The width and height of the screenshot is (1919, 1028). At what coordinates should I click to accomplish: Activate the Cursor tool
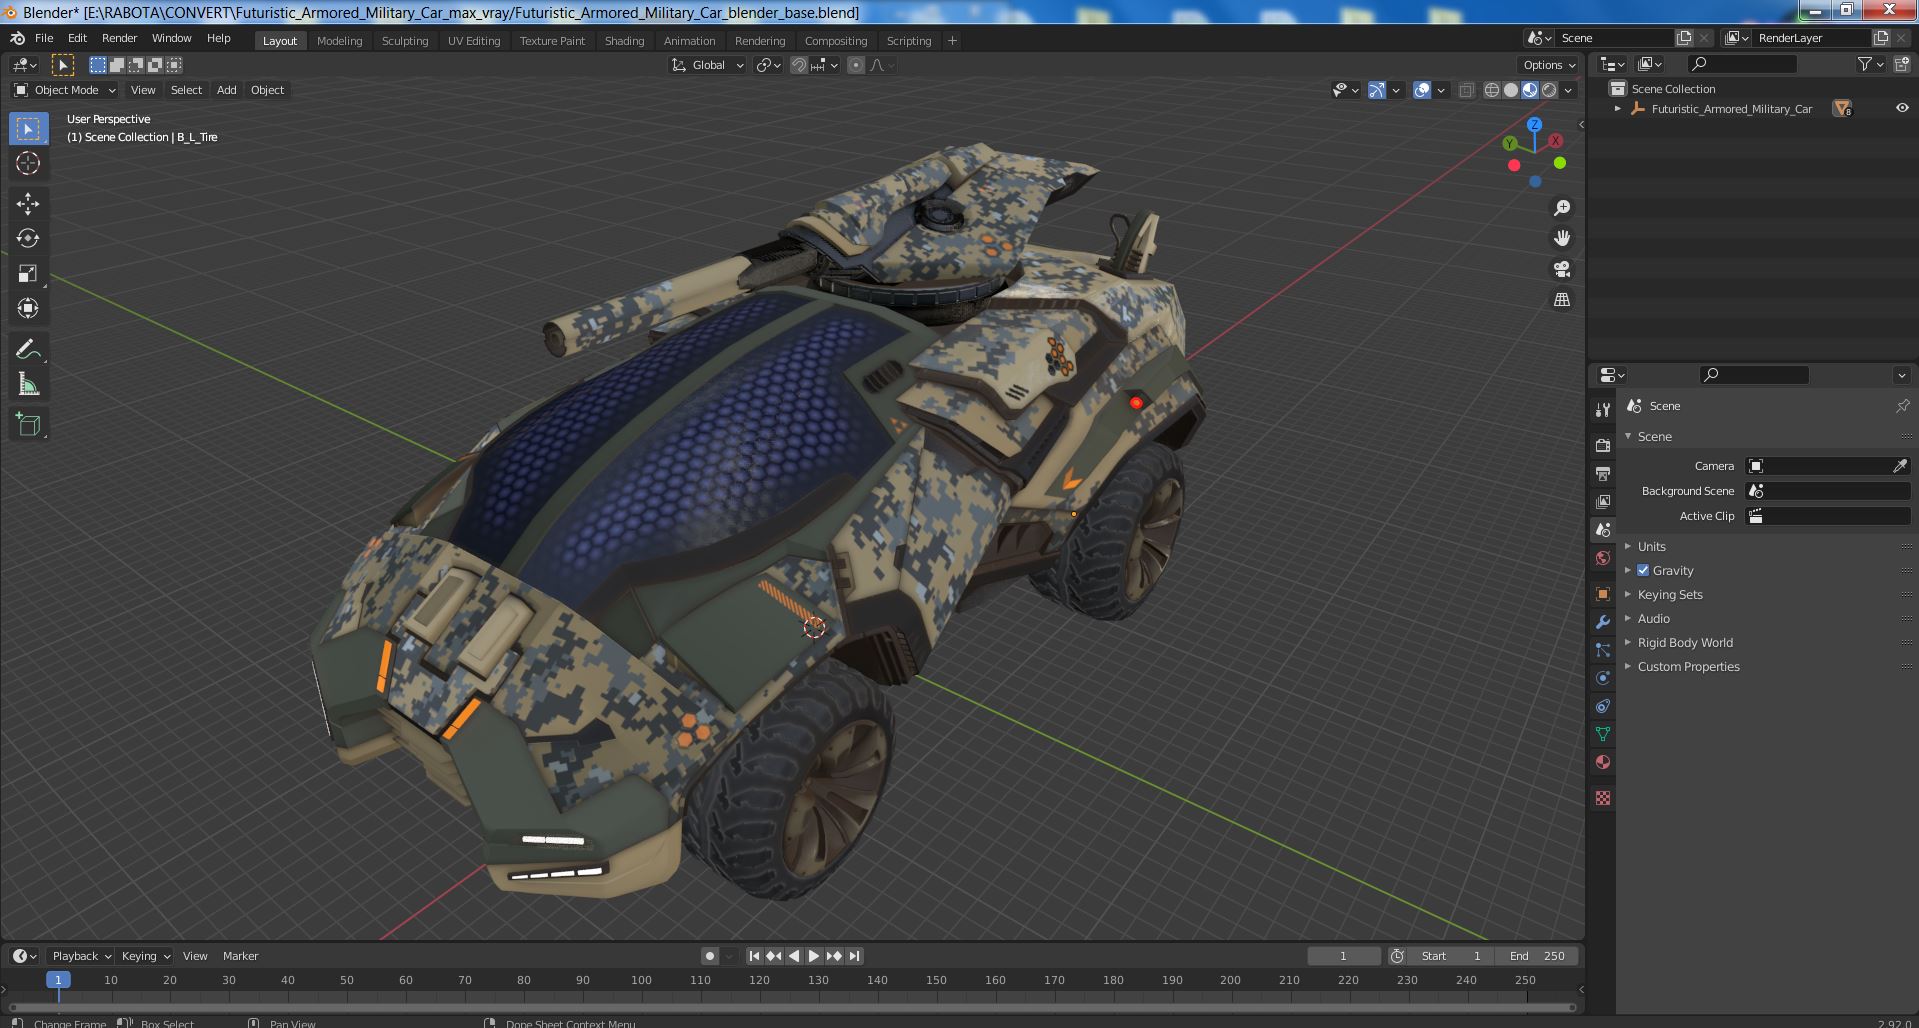(28, 163)
